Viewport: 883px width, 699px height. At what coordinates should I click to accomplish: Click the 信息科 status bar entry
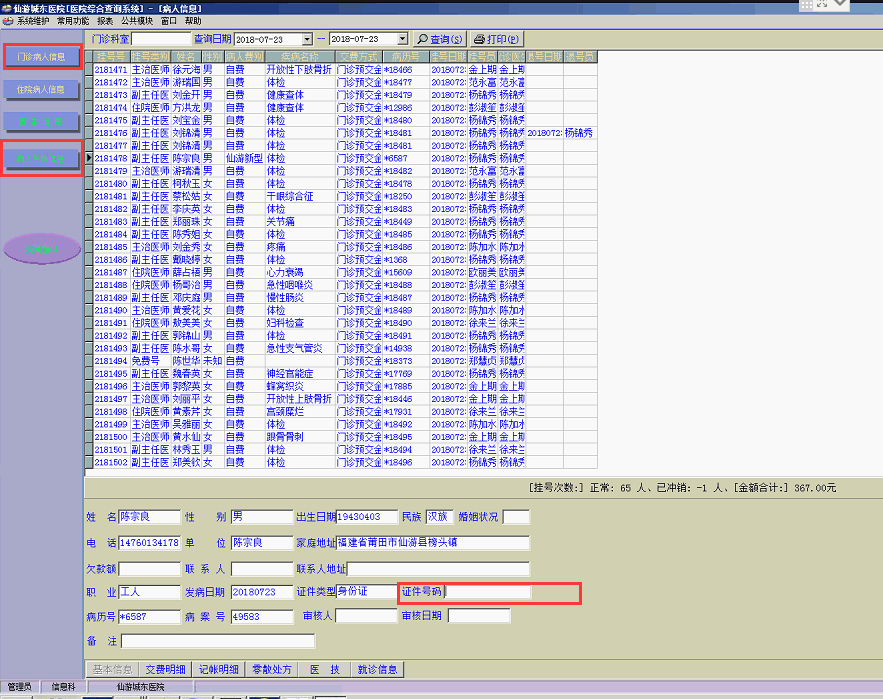coord(63,687)
